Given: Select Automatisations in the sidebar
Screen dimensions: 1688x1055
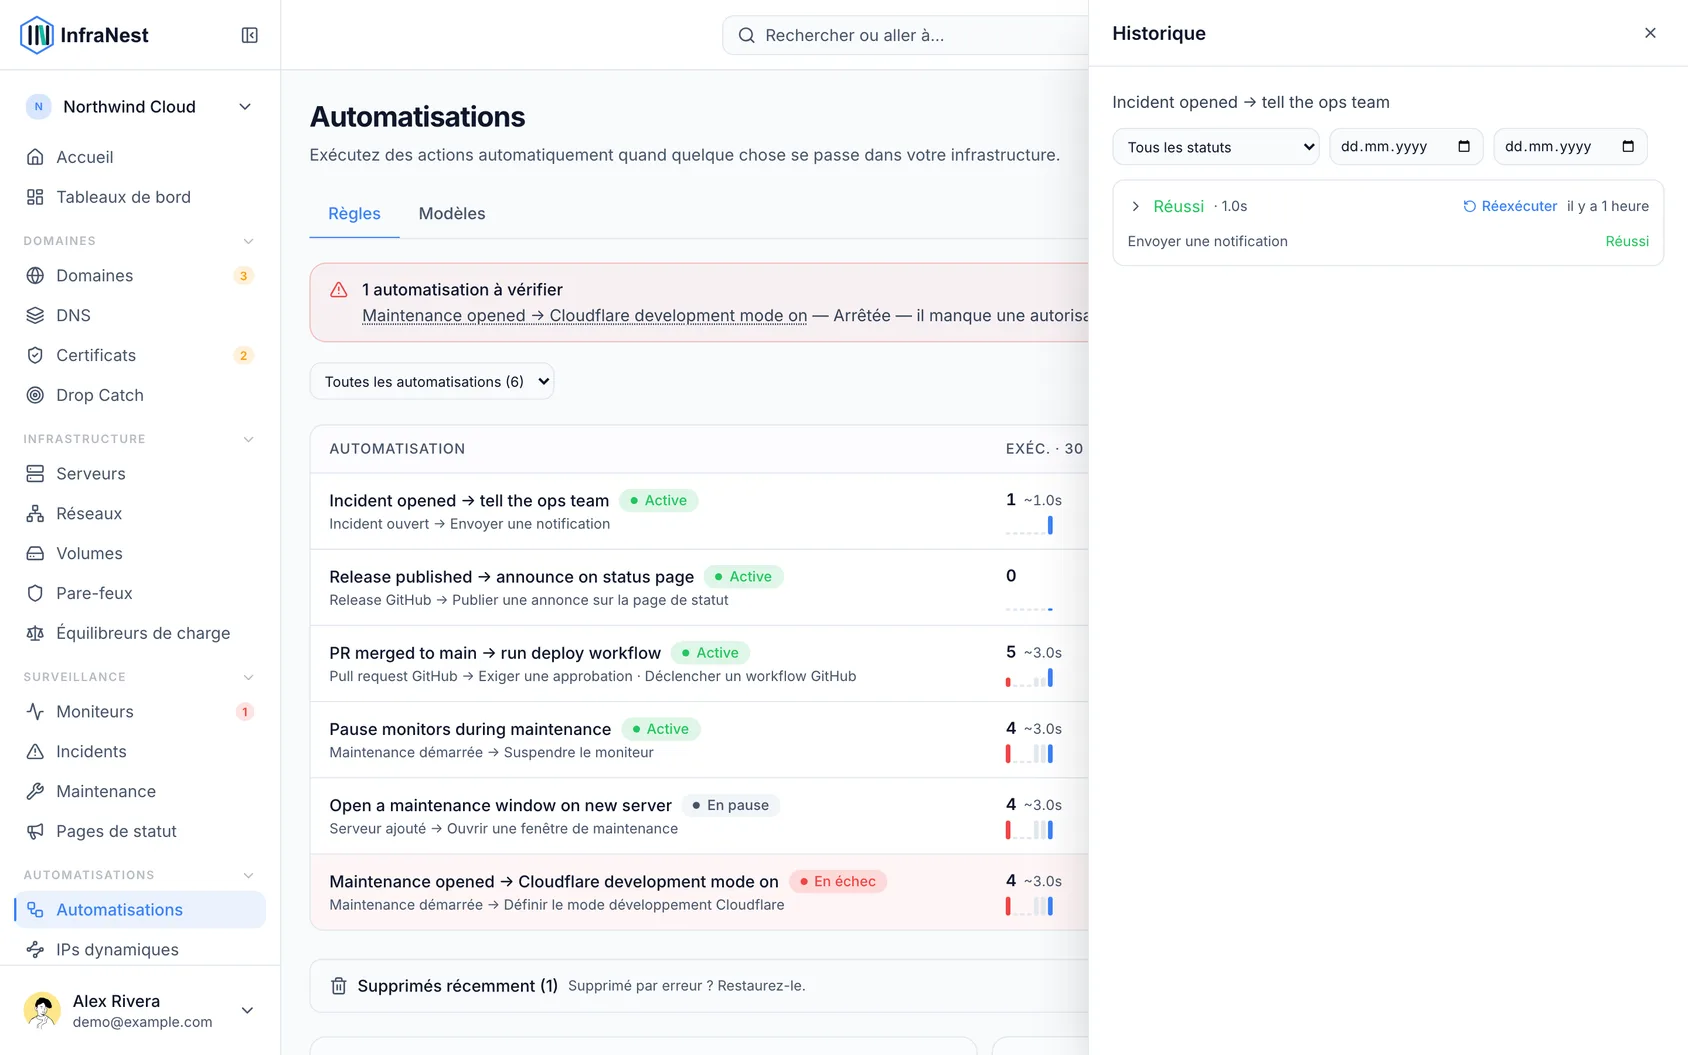Looking at the screenshot, I should click(x=140, y=910).
